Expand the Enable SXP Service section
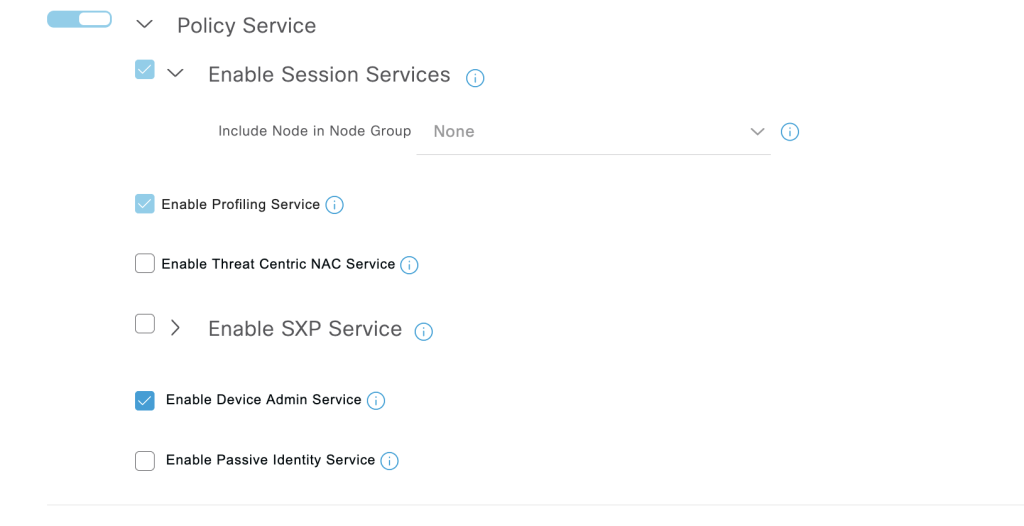Viewport: 1024px width, 526px height. (175, 328)
